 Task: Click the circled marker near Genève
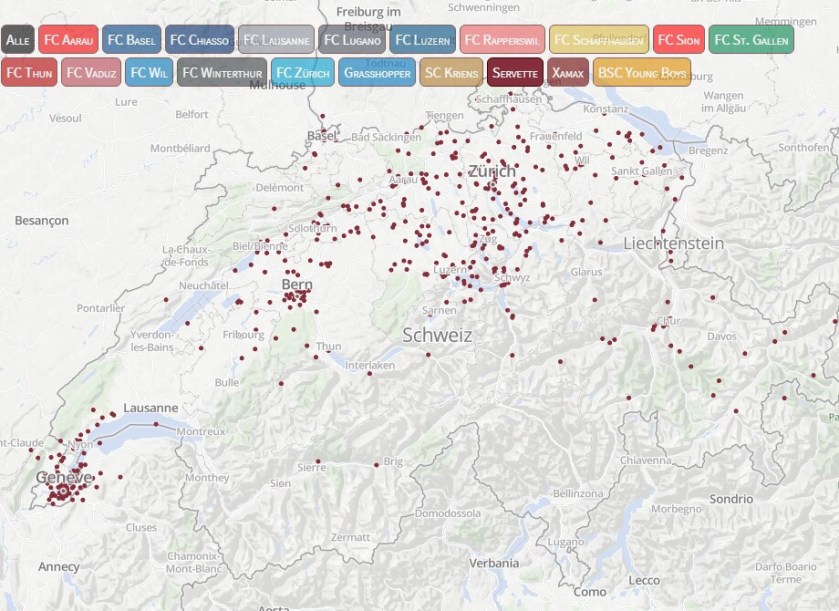[x=63, y=490]
